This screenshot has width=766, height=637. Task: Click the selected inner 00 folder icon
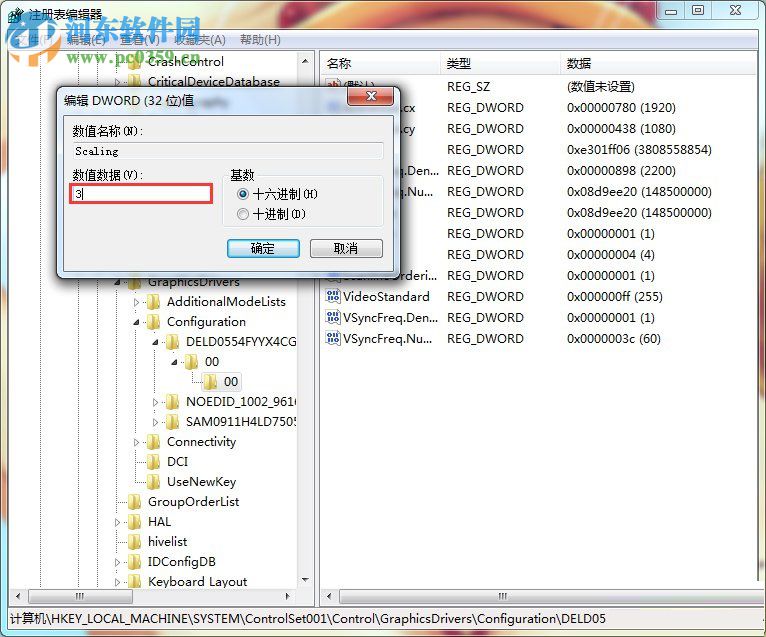(211, 382)
